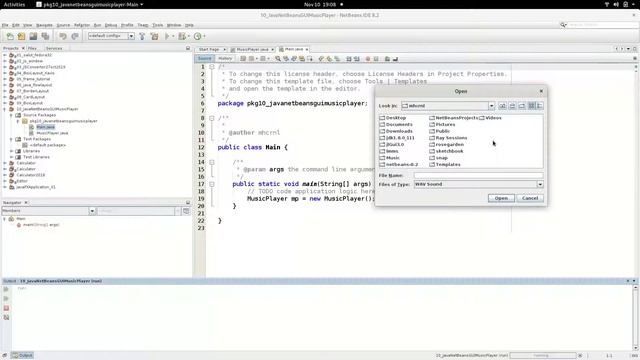Click the rerun icon in Output panel

coord(6,289)
